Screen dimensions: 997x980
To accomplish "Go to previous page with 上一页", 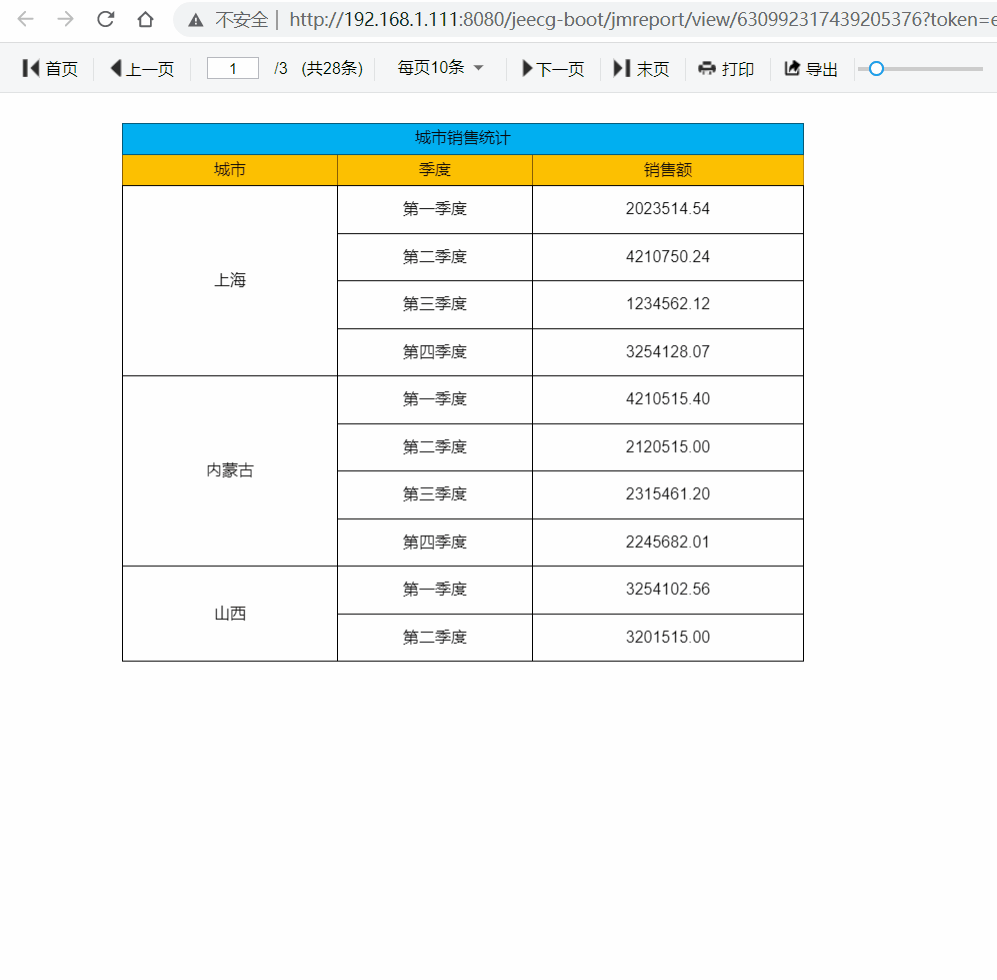I will [142, 69].
